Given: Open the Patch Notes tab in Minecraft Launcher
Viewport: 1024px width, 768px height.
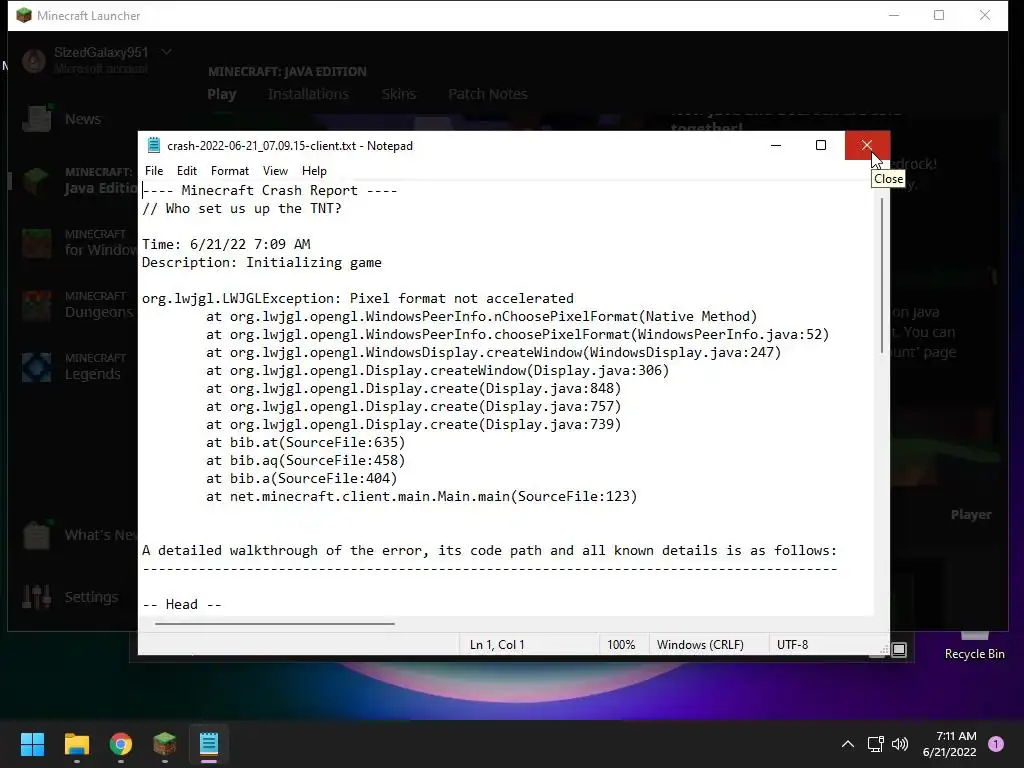Looking at the screenshot, I should [x=488, y=94].
